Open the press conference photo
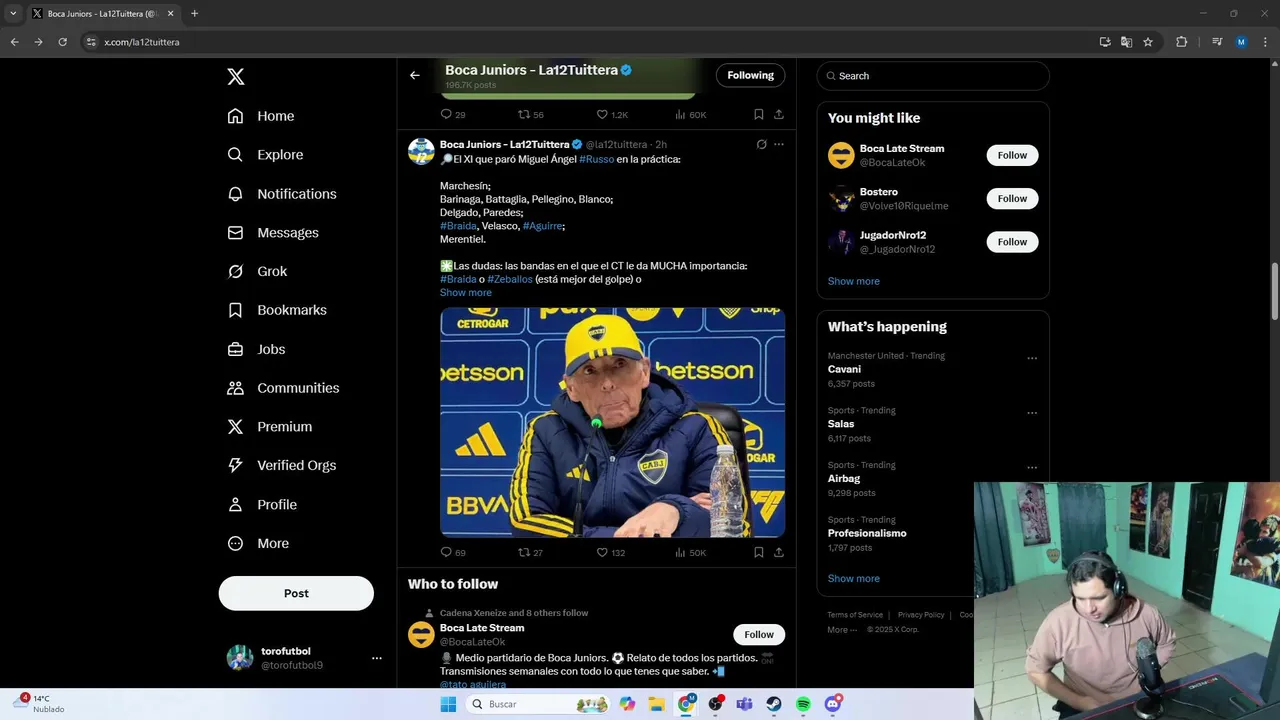This screenshot has height=720, width=1280. 612,422
